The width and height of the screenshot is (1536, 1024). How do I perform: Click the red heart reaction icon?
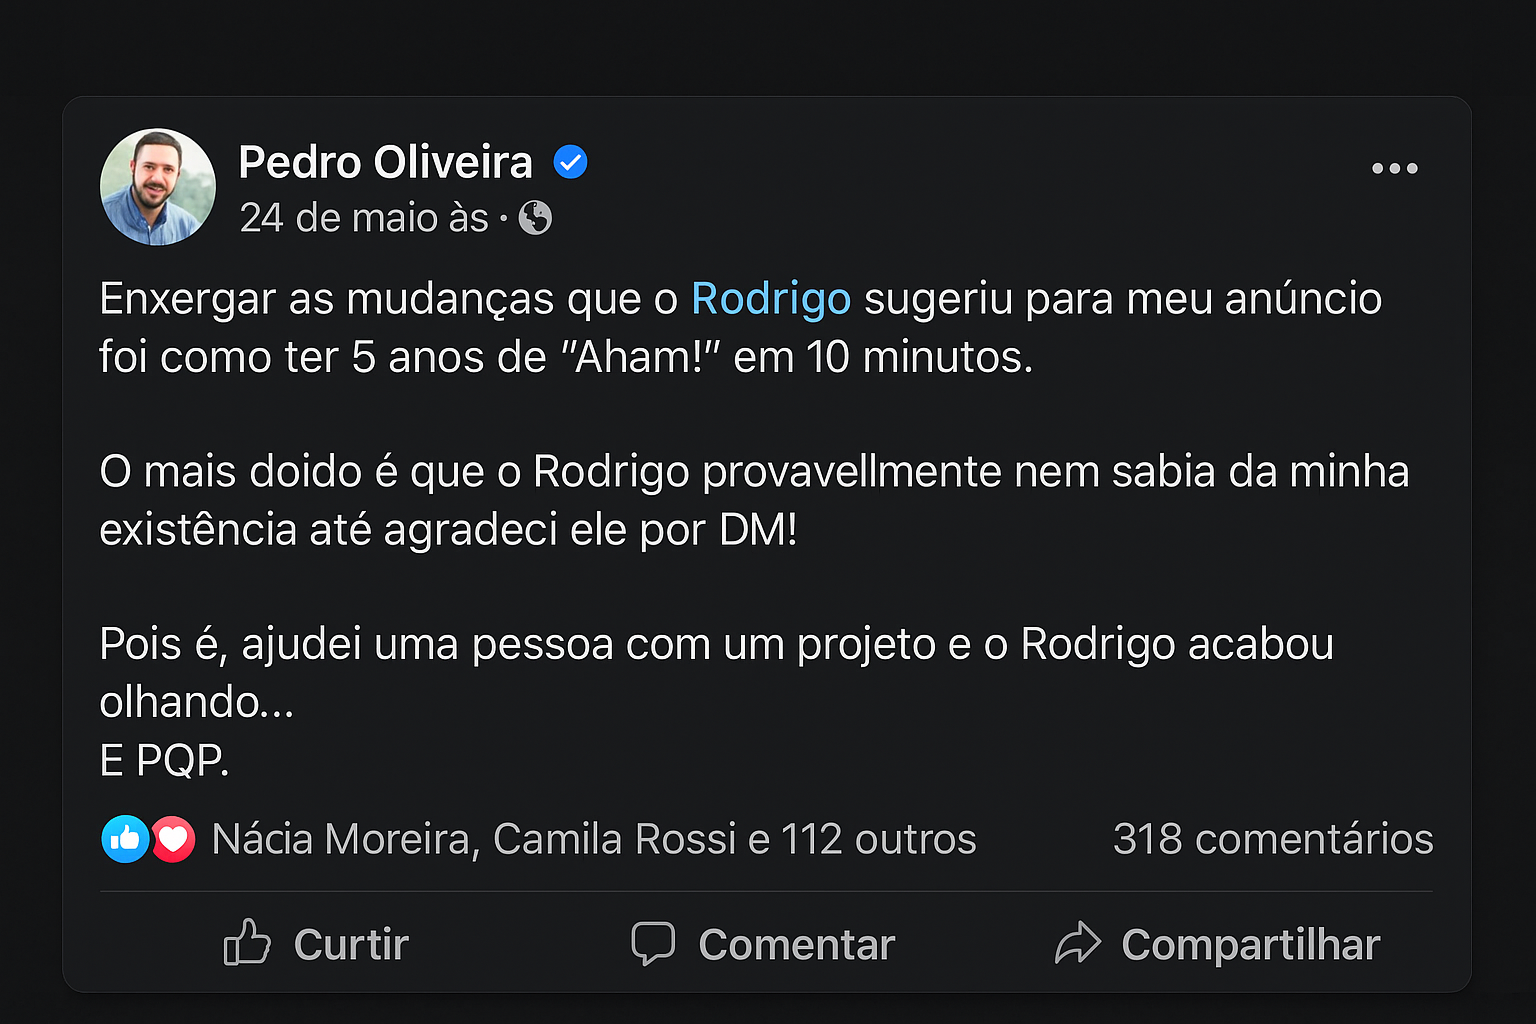coord(173,839)
